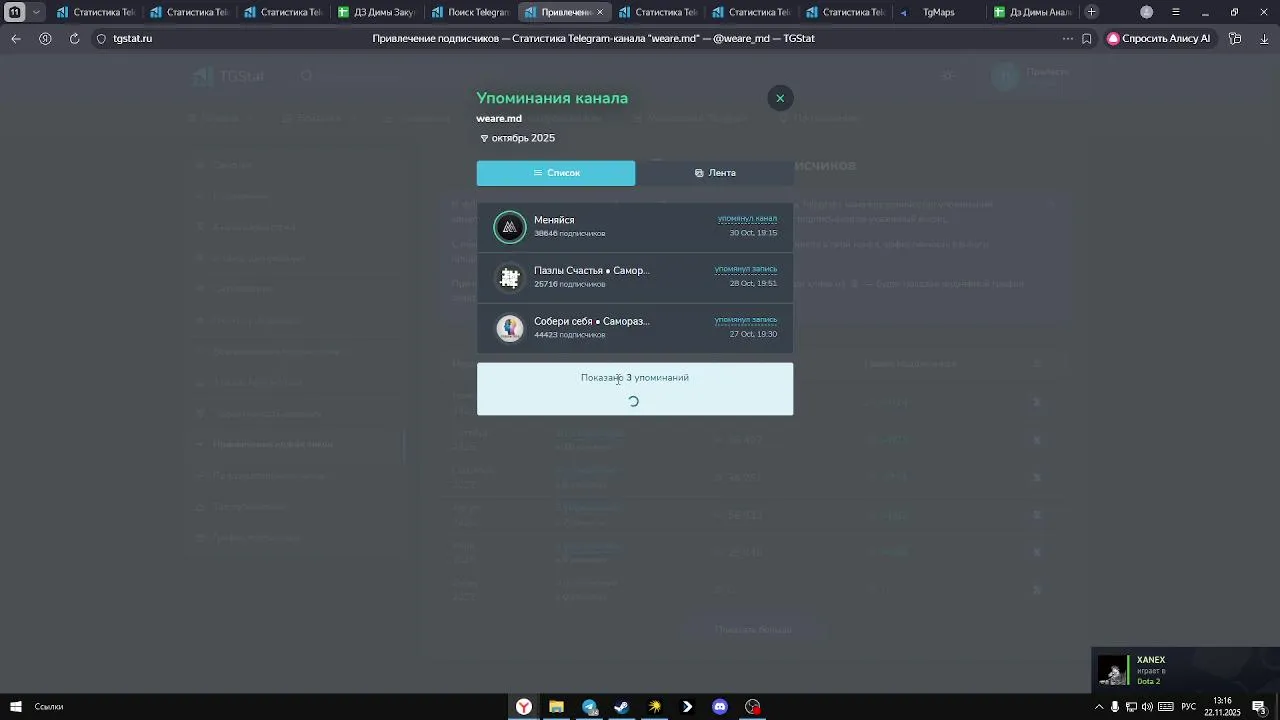This screenshot has width=1280, height=720.
Task: Open the clock showing 13:16
Action: click(1222, 707)
